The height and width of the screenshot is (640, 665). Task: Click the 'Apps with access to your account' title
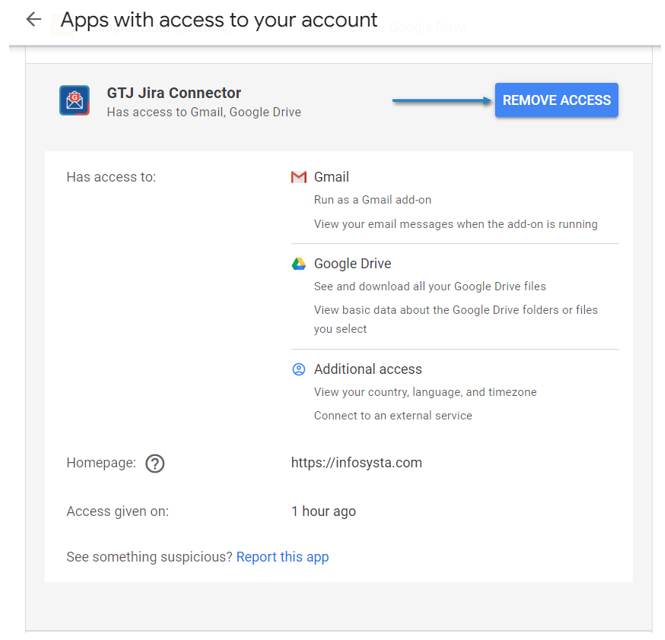[x=219, y=20]
